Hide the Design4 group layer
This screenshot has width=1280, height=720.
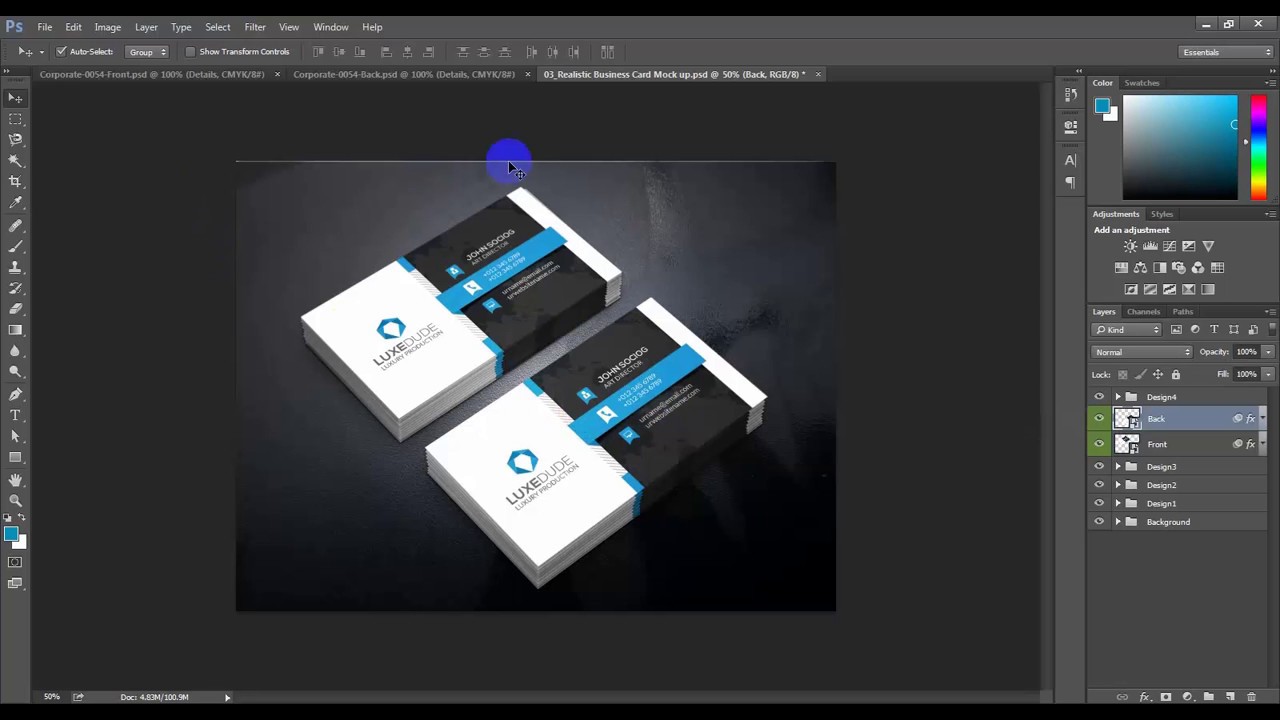[1099, 397]
